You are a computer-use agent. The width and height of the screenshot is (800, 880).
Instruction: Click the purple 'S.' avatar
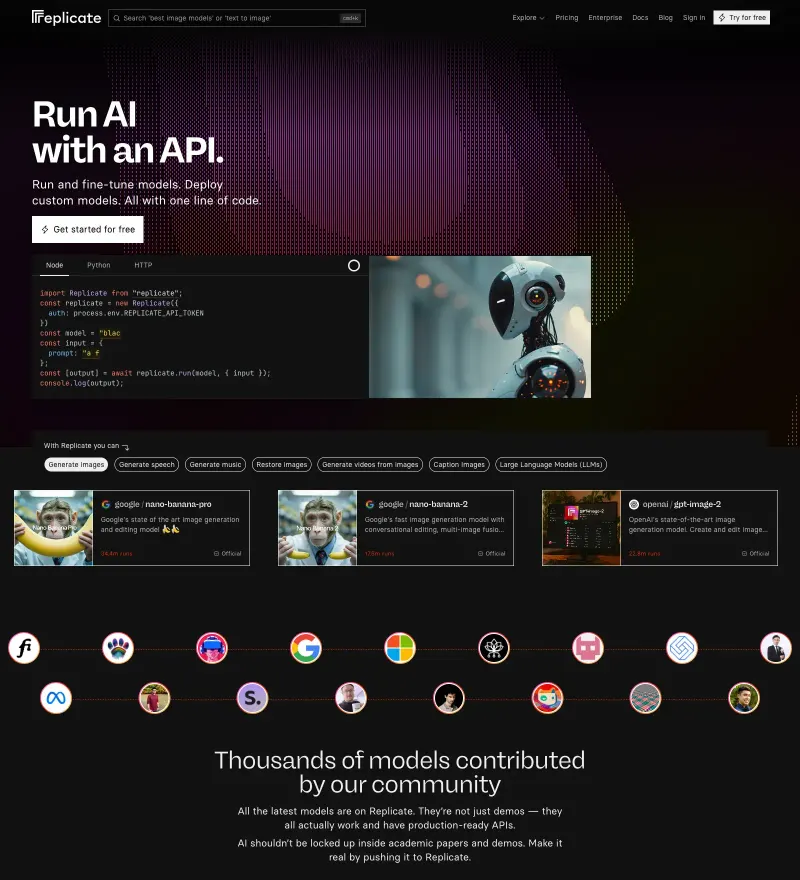(253, 698)
